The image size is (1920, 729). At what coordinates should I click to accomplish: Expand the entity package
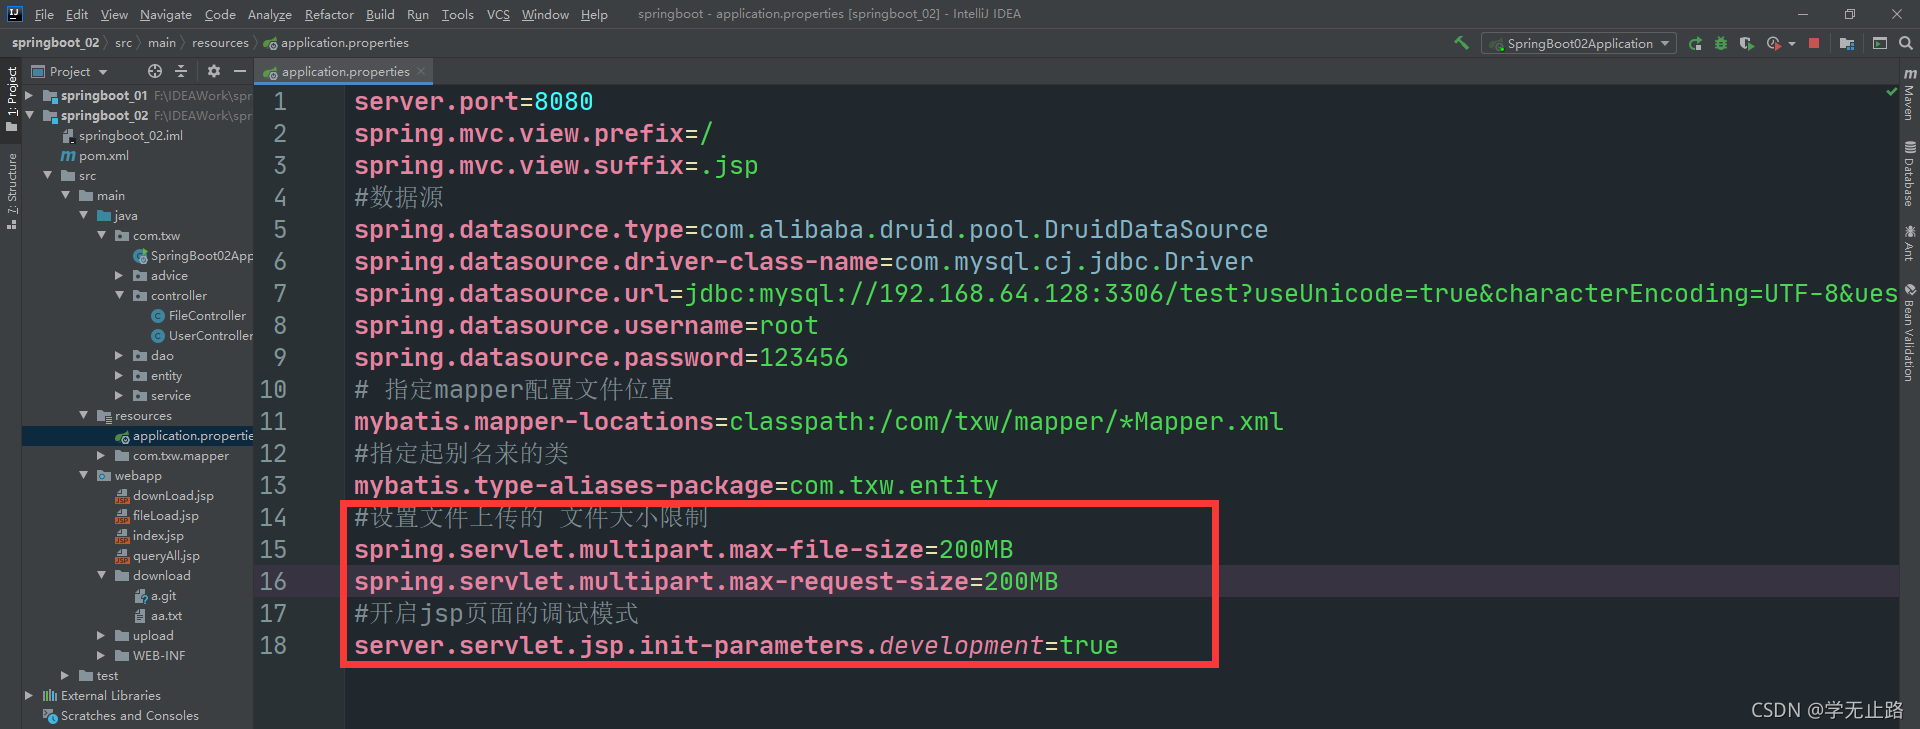pyautogui.click(x=119, y=375)
